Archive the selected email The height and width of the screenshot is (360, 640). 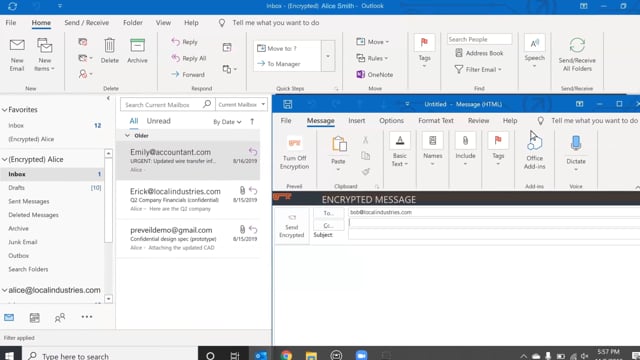[137, 51]
